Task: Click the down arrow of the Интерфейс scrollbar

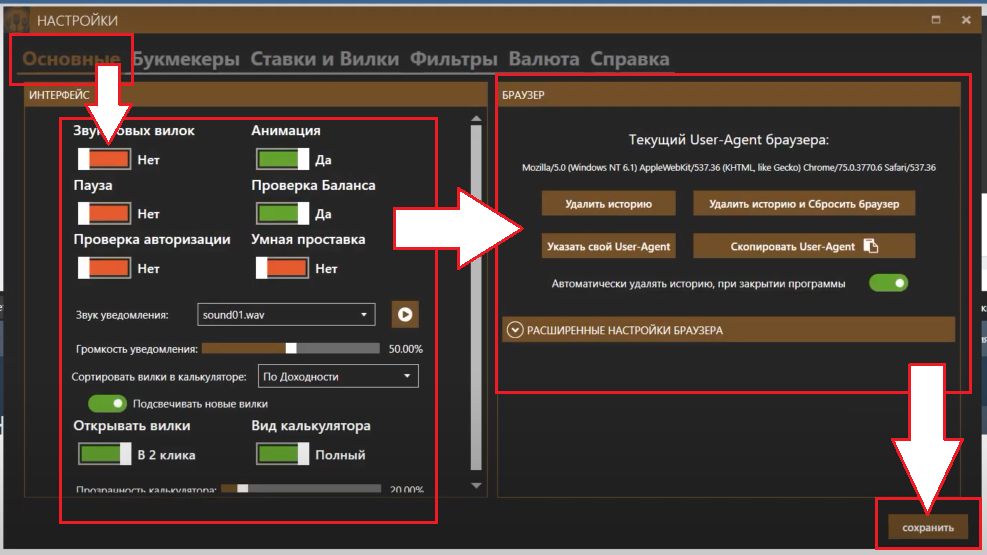Action: pyautogui.click(x=477, y=486)
